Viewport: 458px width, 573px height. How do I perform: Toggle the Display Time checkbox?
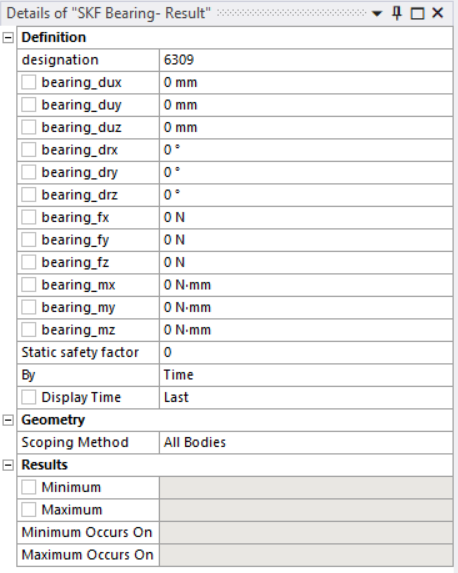coord(29,397)
